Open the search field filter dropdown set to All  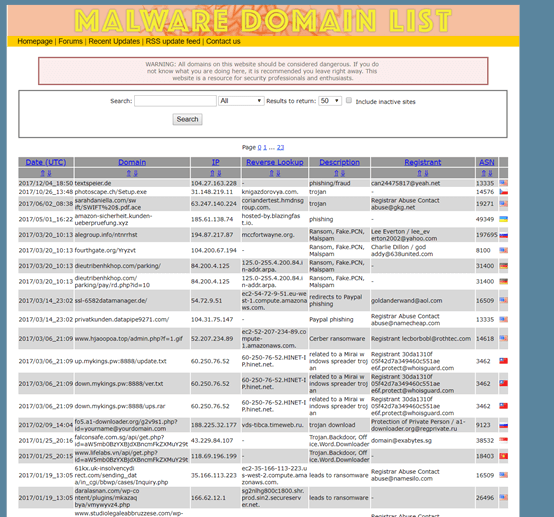pyautogui.click(x=241, y=101)
